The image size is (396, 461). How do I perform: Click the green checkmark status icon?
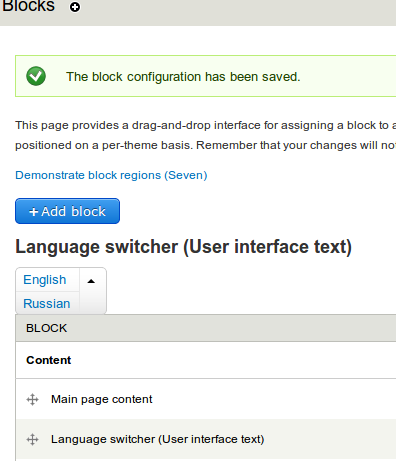[36, 76]
